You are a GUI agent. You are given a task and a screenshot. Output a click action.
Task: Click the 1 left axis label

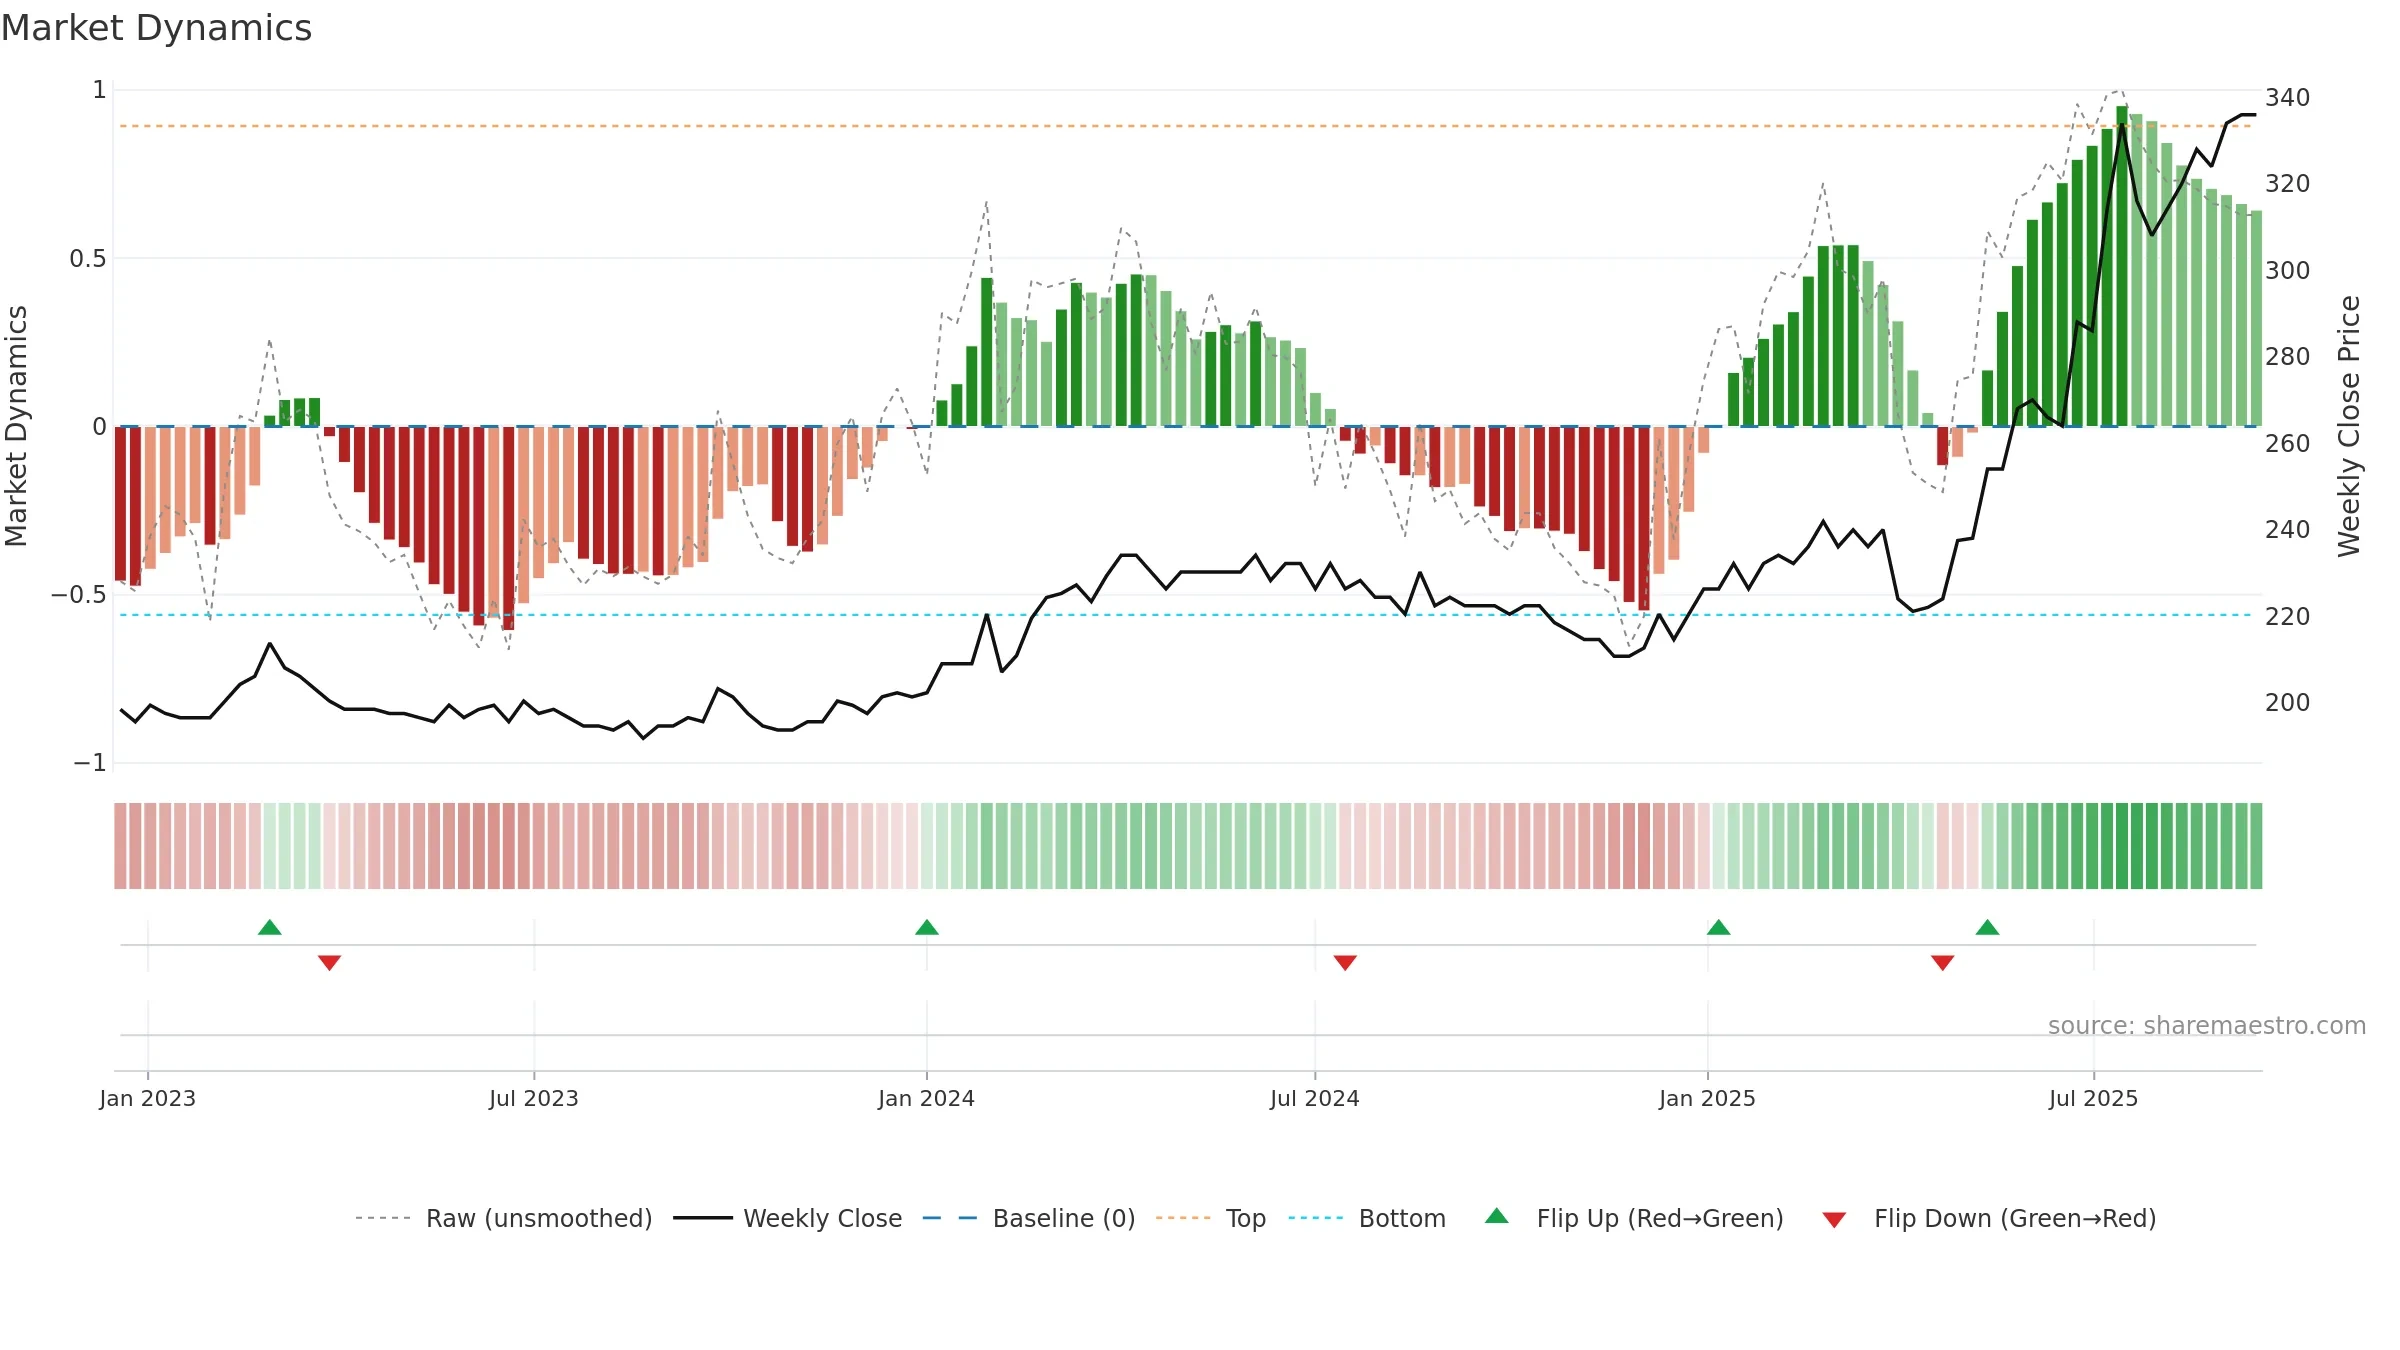pyautogui.click(x=99, y=90)
